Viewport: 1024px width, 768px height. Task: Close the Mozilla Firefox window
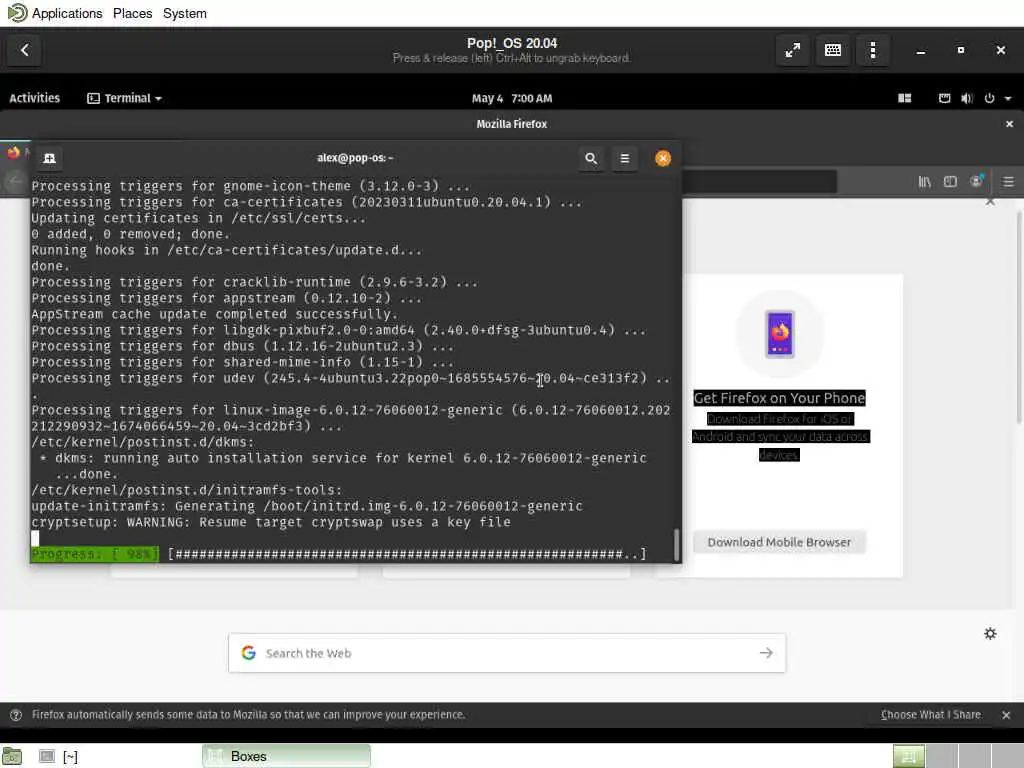click(1009, 123)
